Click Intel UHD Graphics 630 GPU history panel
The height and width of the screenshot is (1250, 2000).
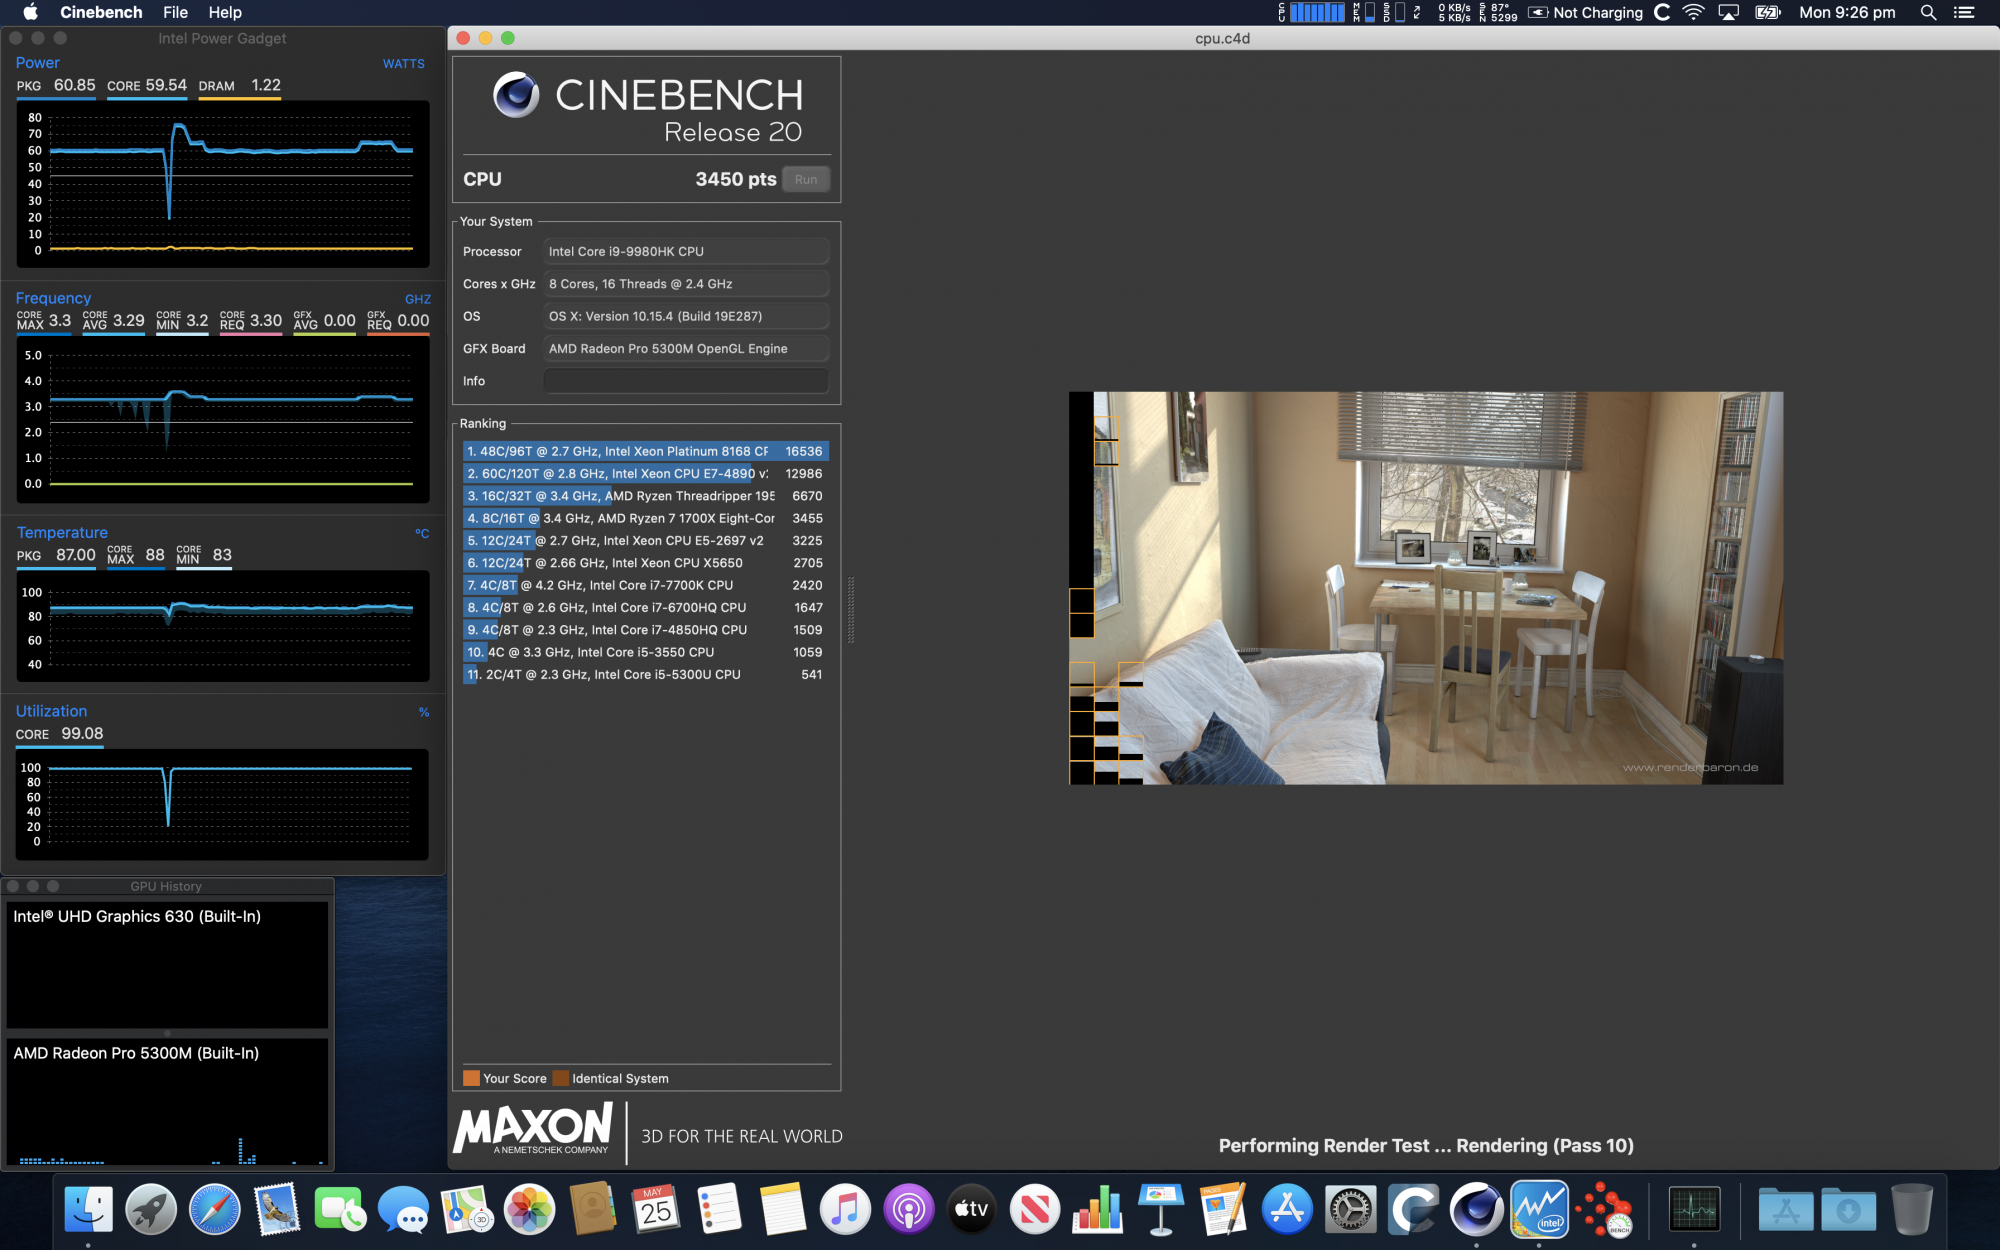168,965
